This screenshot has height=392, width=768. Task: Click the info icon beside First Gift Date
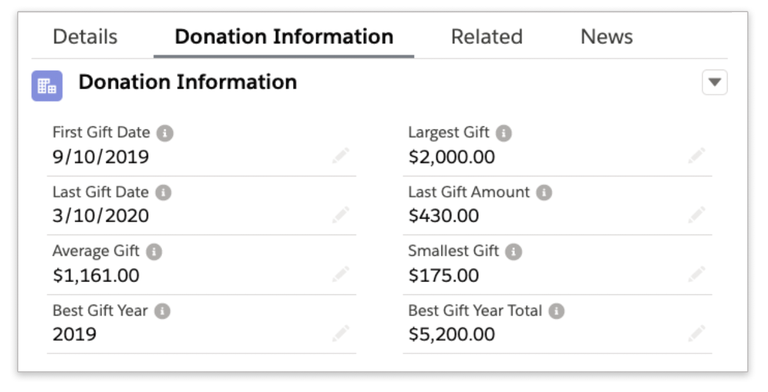coord(165,133)
